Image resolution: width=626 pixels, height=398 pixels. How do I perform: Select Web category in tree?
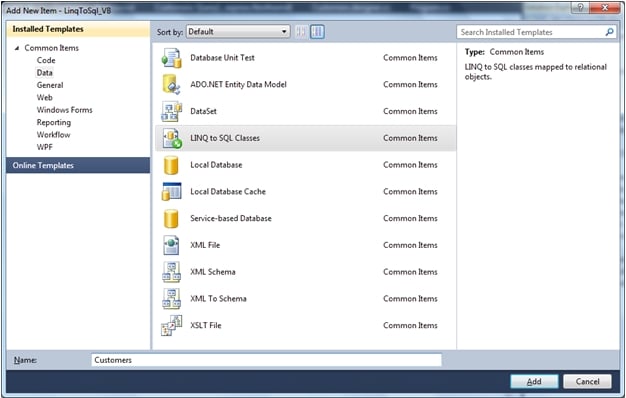coord(45,97)
